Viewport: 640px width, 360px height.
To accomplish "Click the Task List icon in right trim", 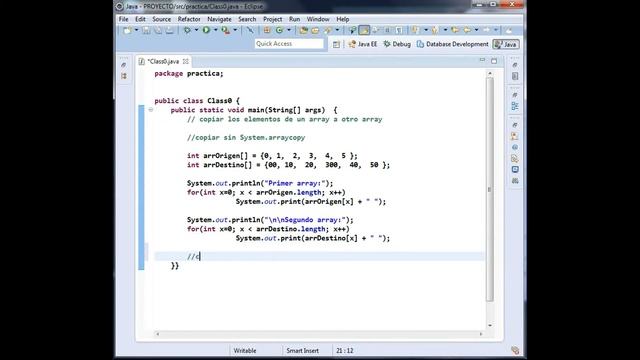I will (515, 76).
